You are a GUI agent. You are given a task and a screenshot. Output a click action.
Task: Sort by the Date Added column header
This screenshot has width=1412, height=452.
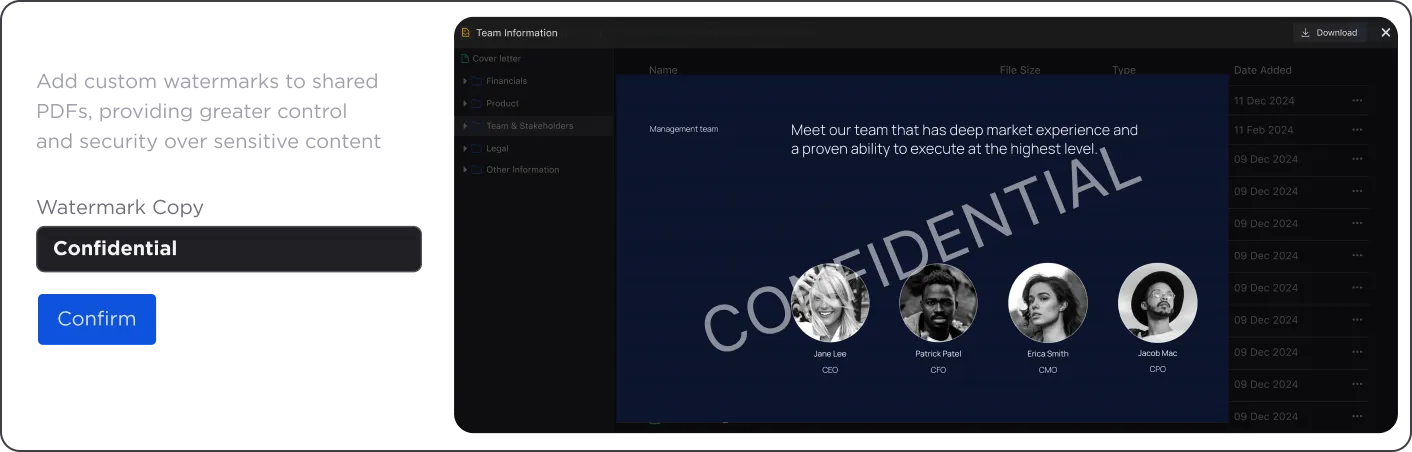pos(1263,71)
